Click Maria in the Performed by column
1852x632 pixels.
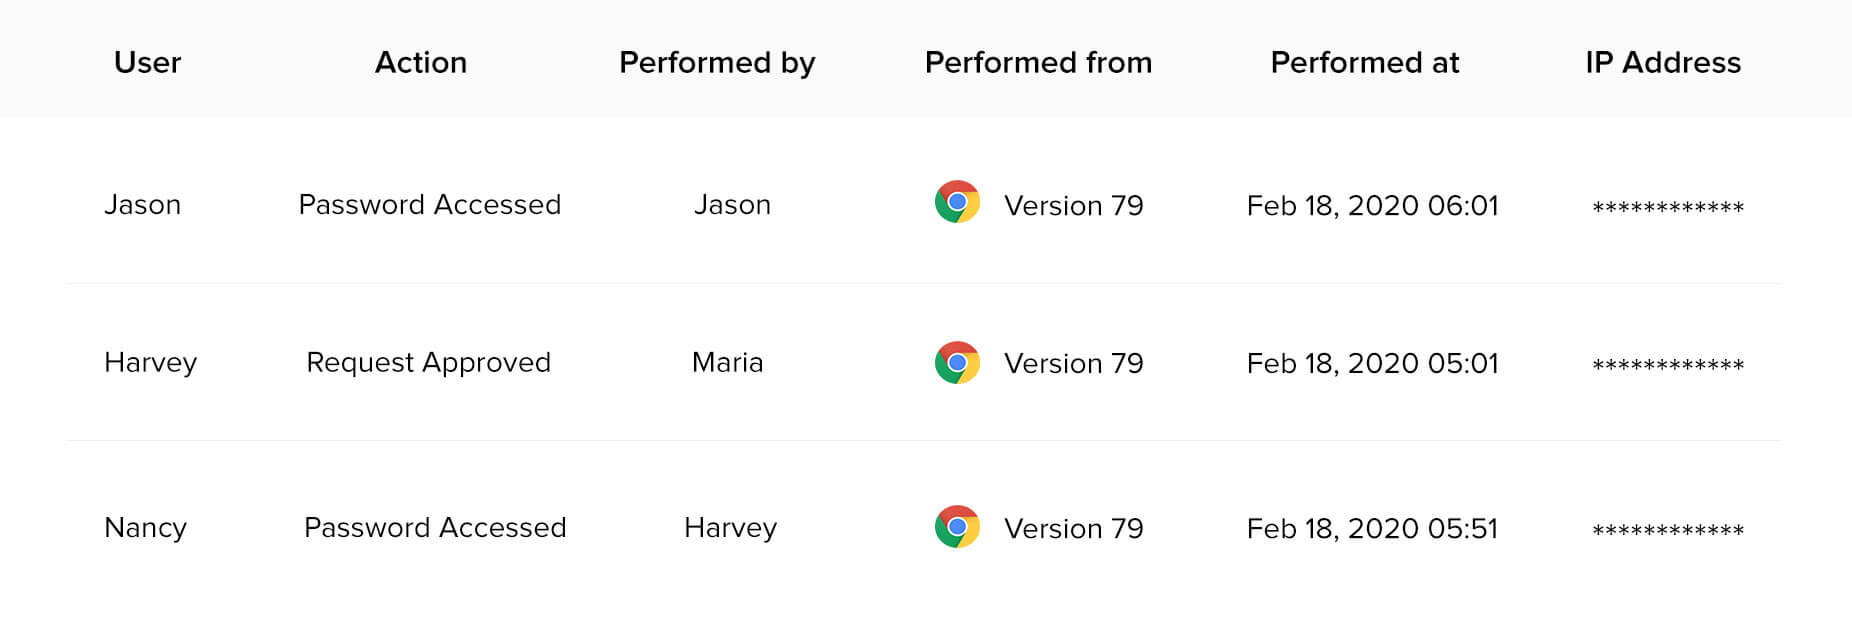tap(727, 362)
